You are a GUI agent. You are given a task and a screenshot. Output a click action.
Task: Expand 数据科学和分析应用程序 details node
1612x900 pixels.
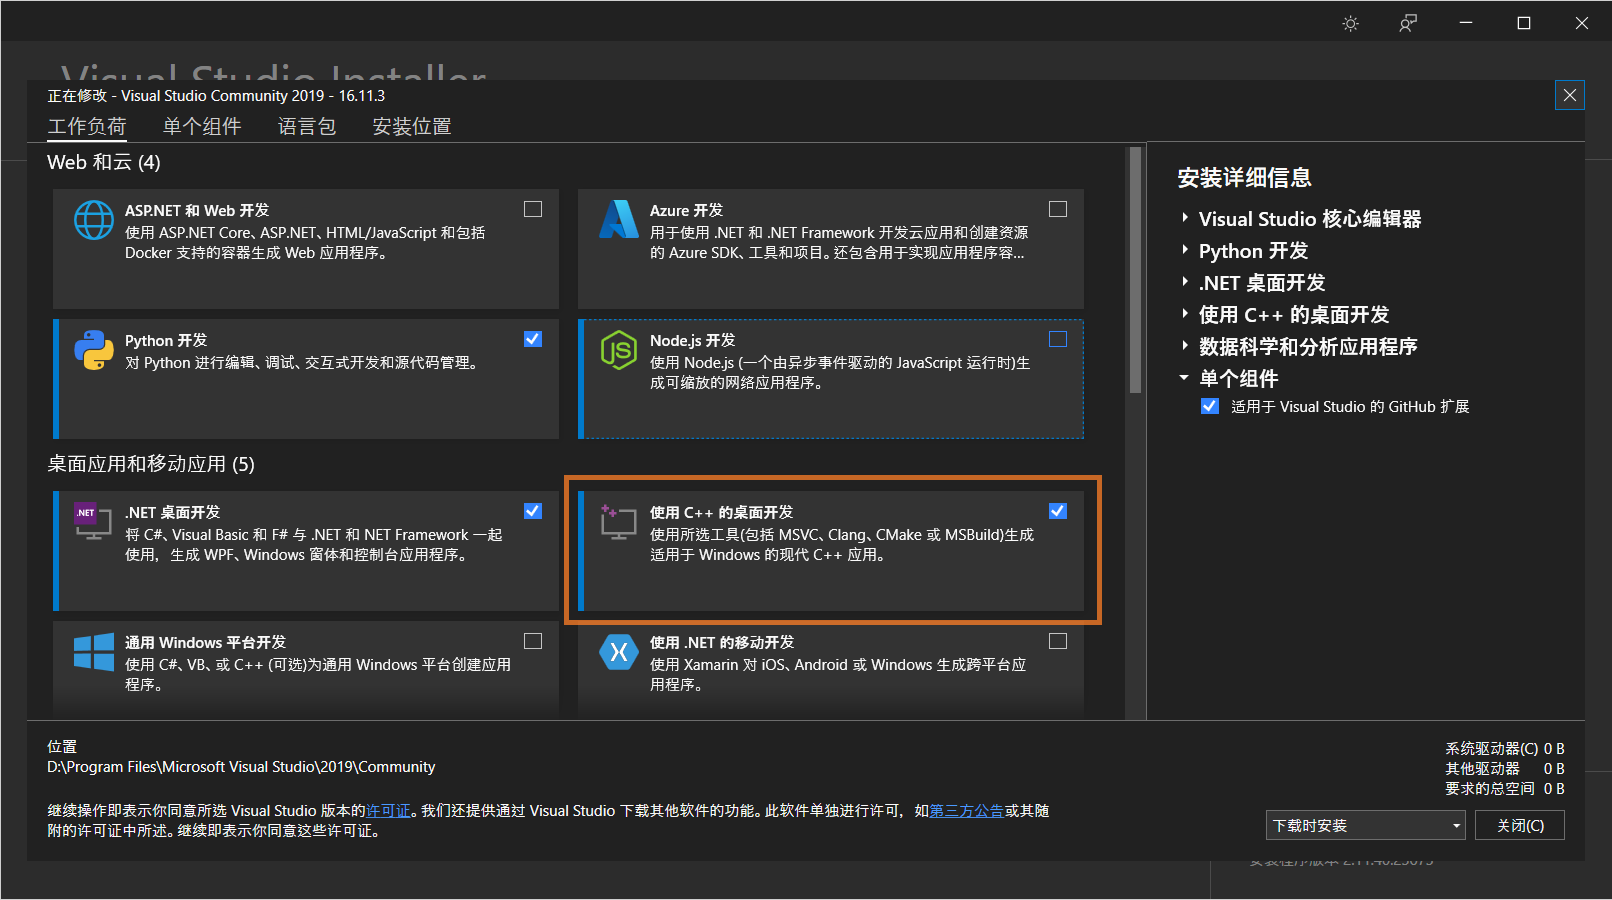click(x=1185, y=346)
